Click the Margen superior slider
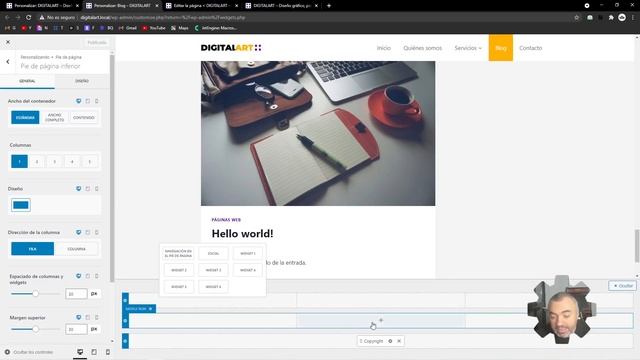 (36, 329)
